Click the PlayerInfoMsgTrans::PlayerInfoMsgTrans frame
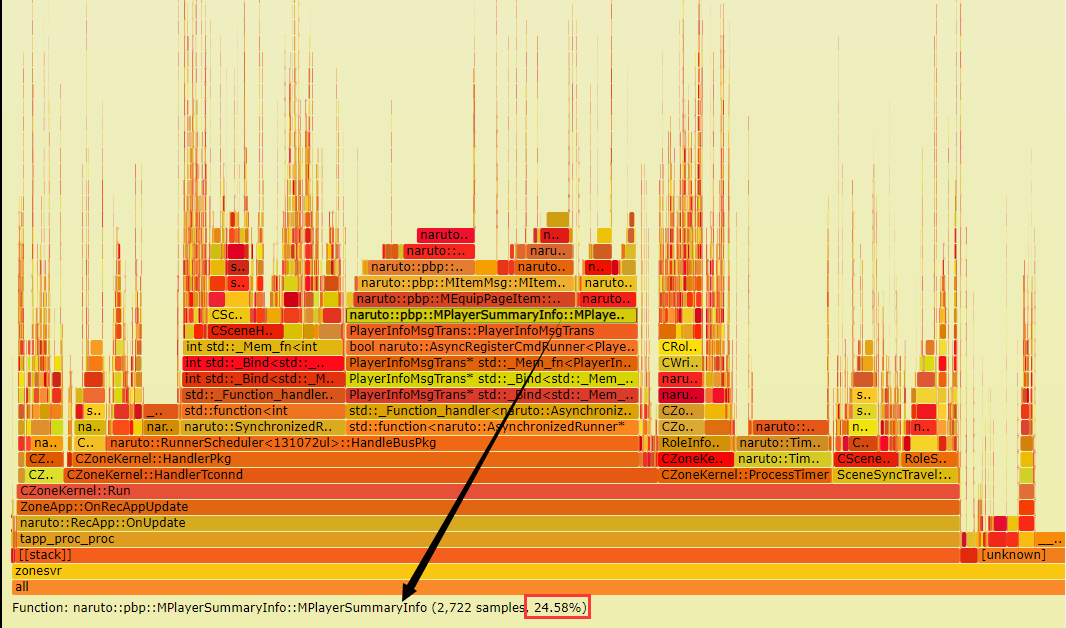This screenshot has height=628, width=1066. click(492, 331)
